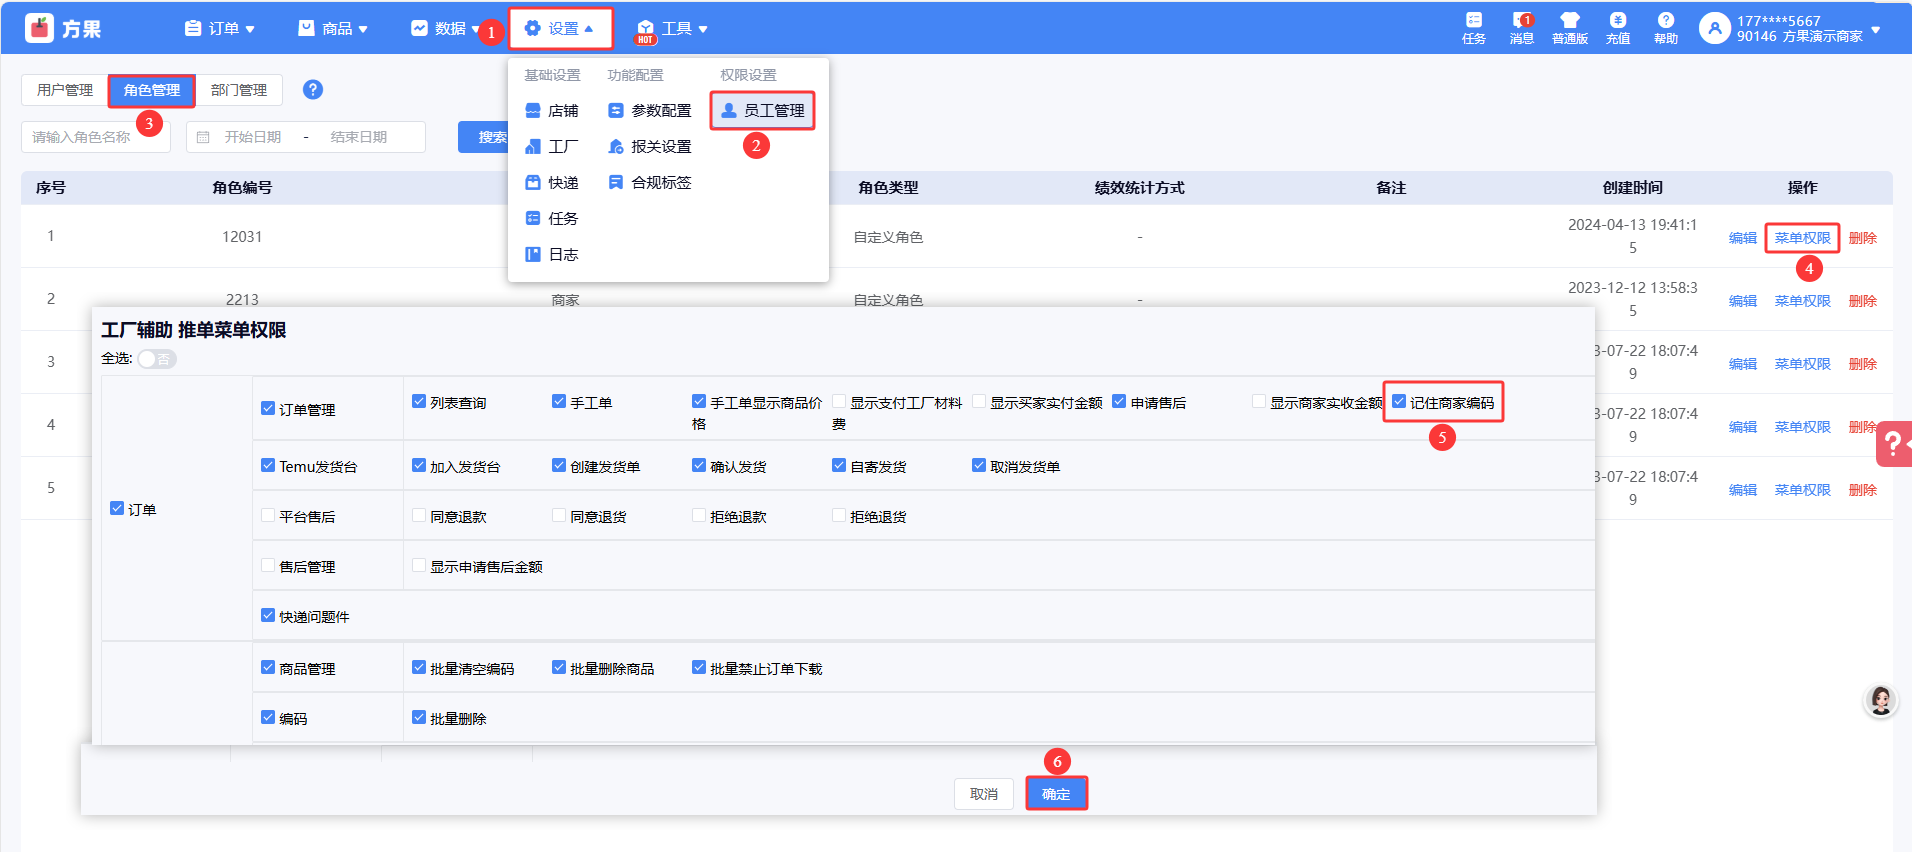Click the Confirm button in dialog
This screenshot has width=1912, height=852.
point(1056,794)
